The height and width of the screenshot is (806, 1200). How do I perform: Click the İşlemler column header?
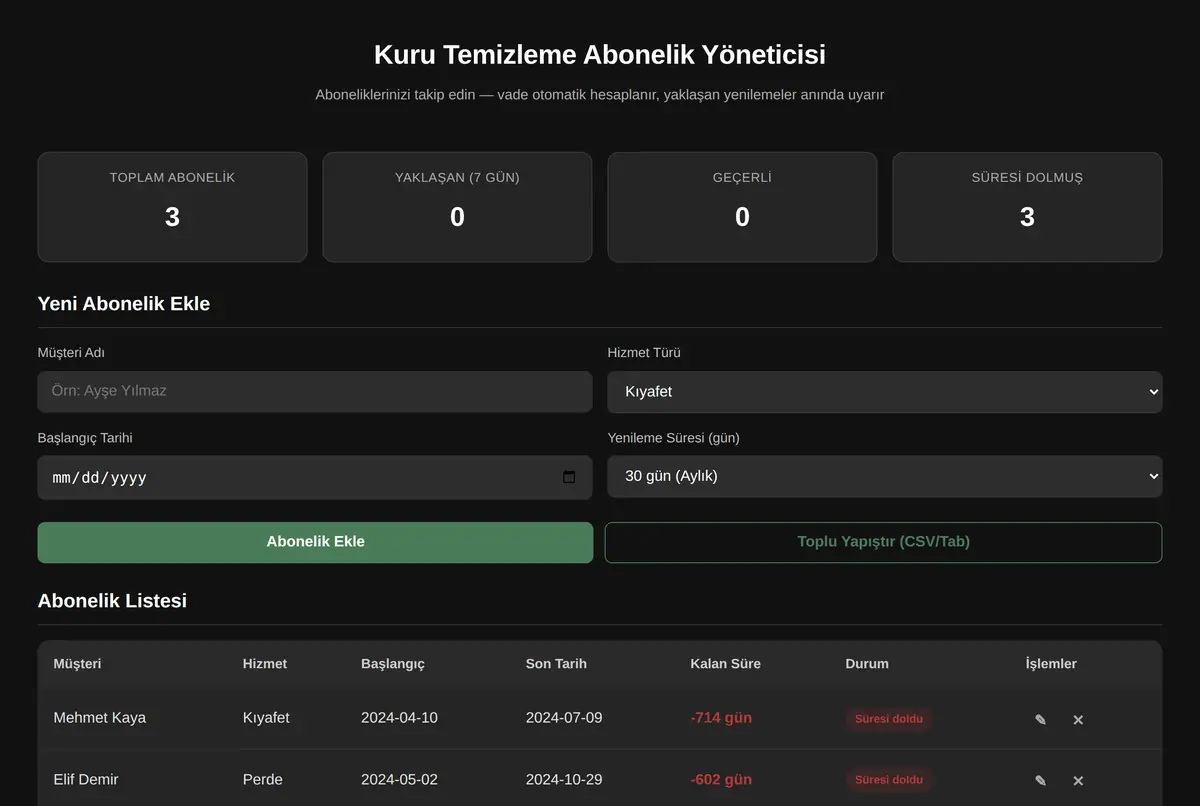point(1051,664)
